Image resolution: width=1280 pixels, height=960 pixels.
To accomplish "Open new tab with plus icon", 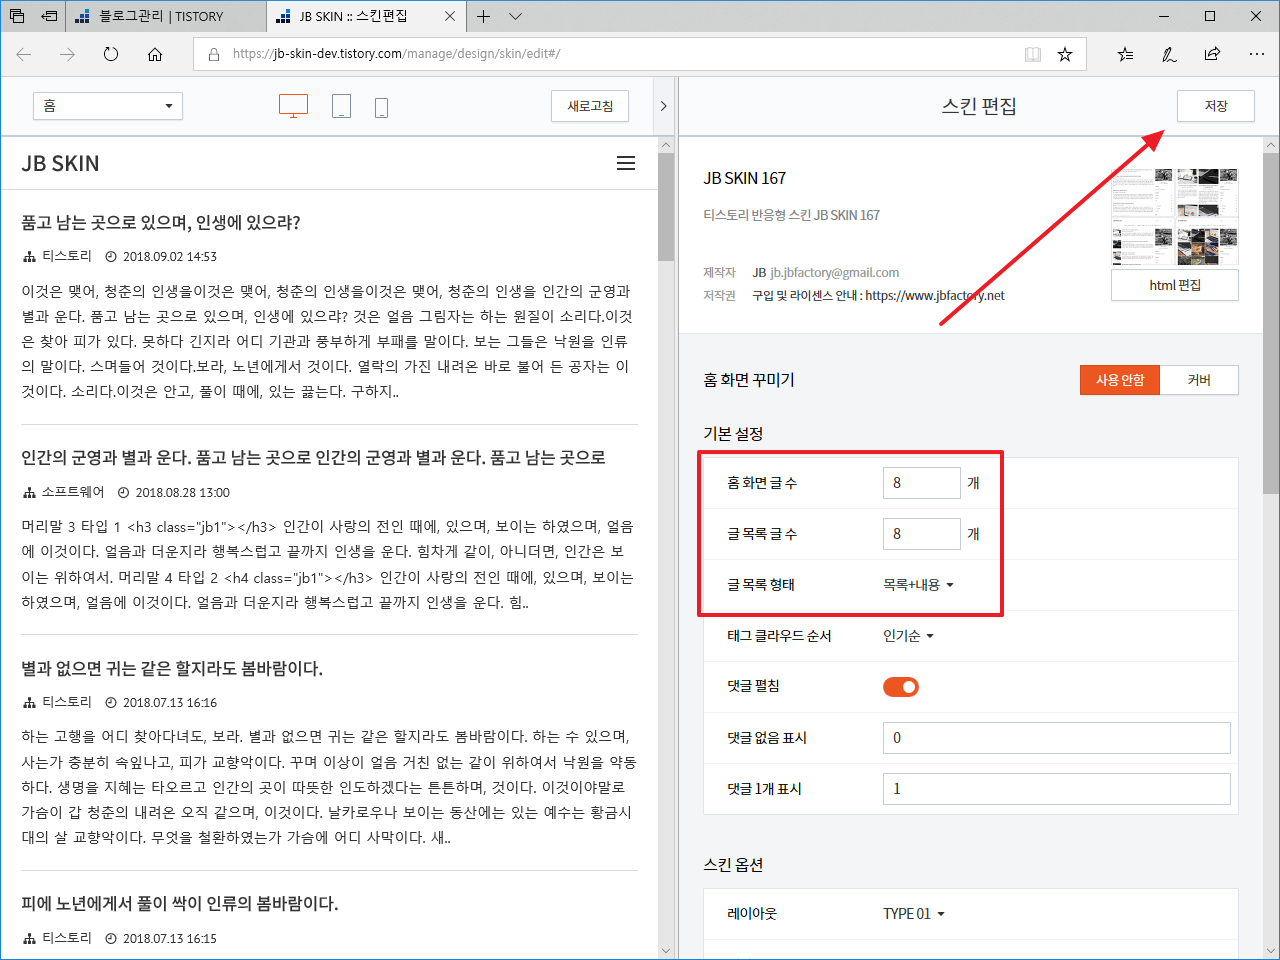I will tap(483, 16).
